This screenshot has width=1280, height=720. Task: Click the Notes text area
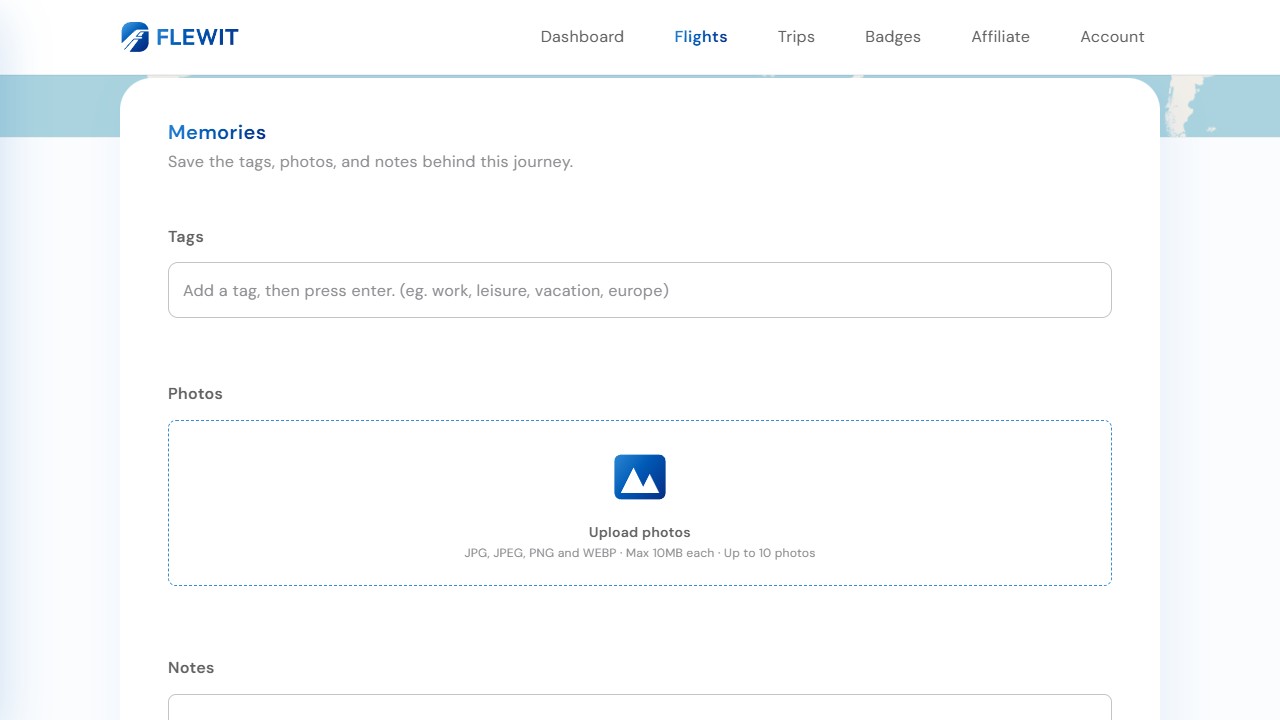pos(640,707)
